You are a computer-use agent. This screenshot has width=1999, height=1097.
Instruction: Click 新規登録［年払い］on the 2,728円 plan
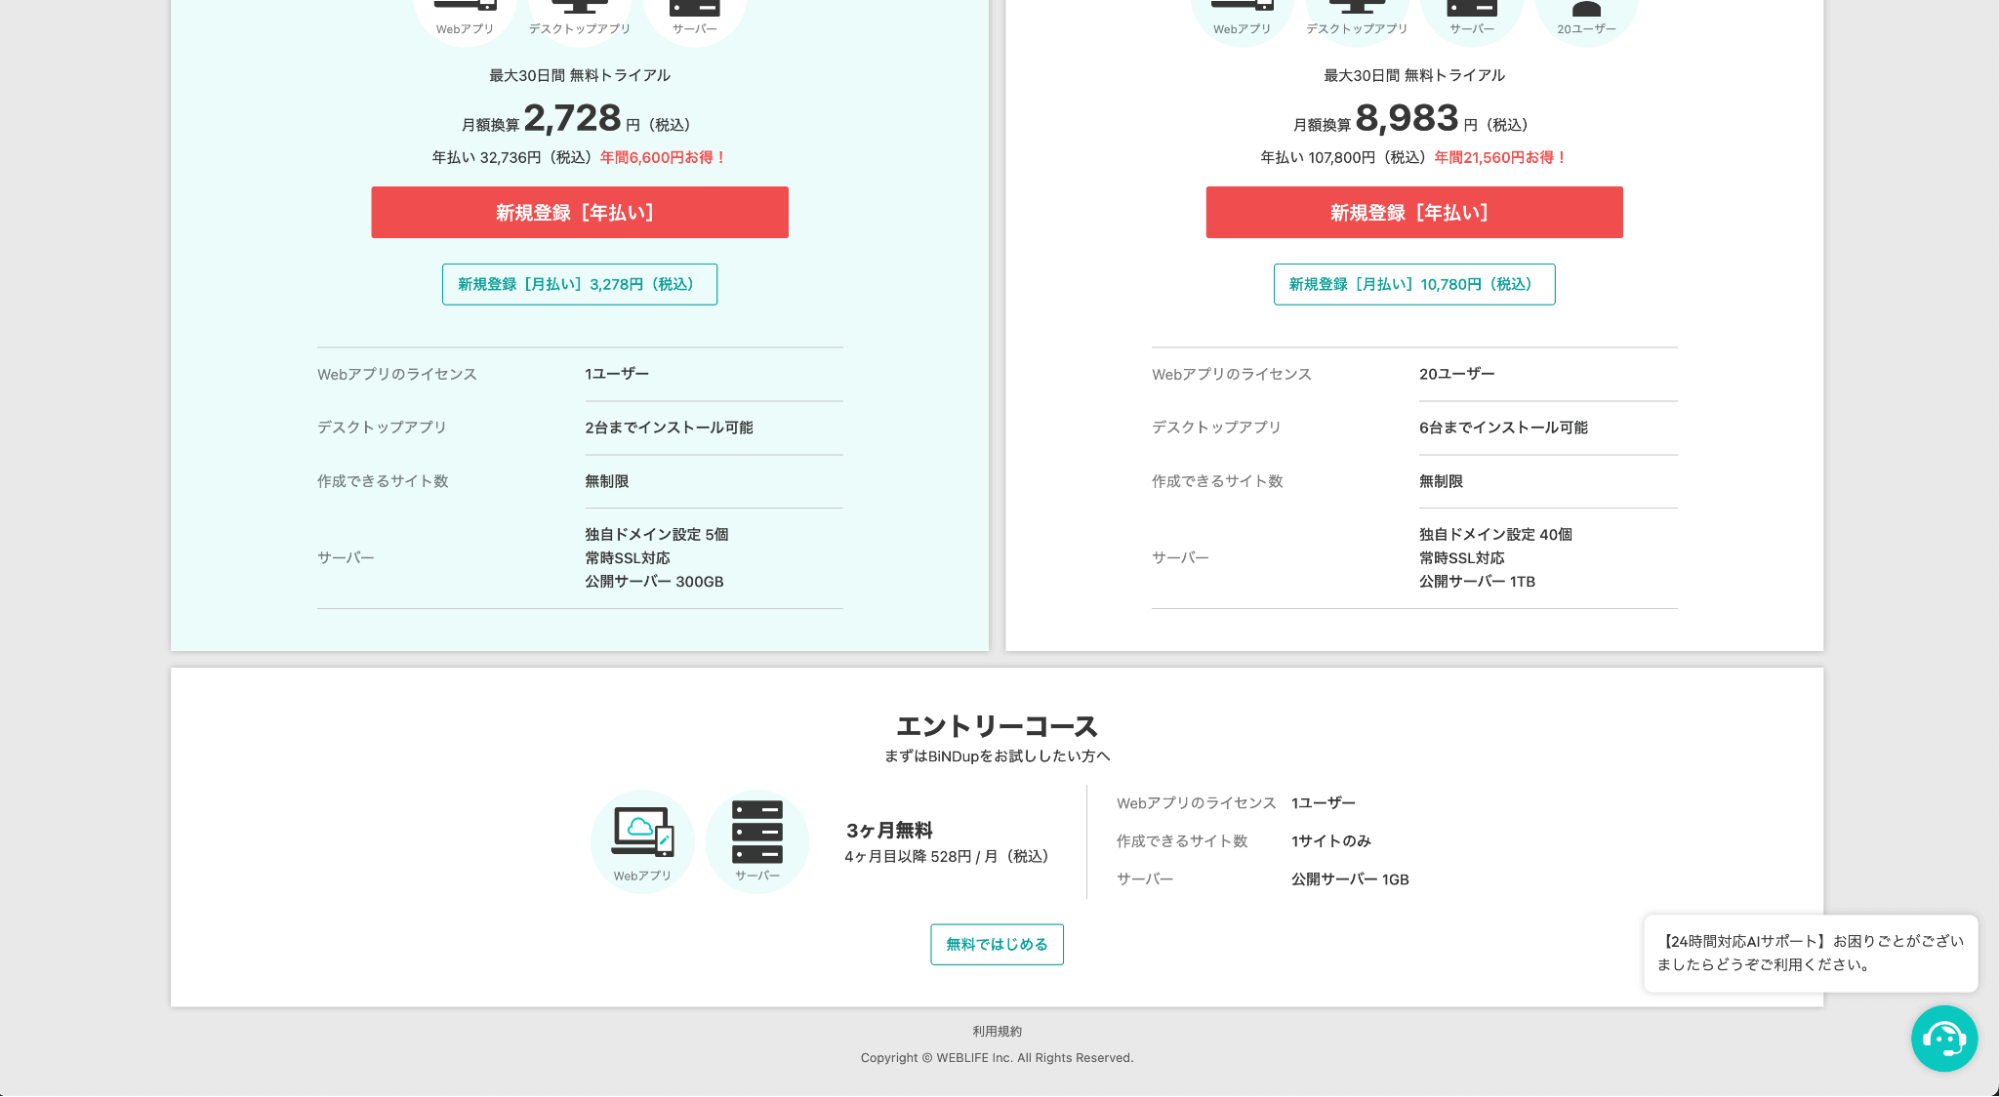click(x=579, y=212)
